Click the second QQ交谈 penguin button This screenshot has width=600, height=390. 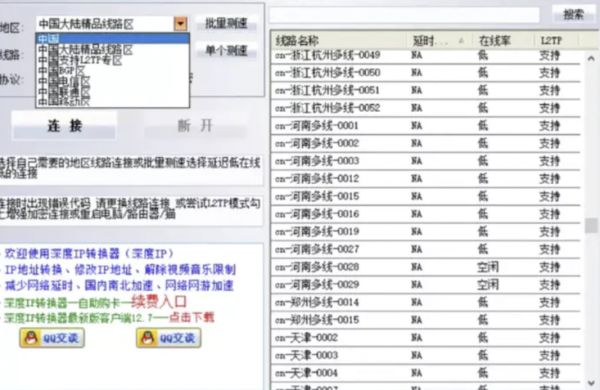click(169, 338)
